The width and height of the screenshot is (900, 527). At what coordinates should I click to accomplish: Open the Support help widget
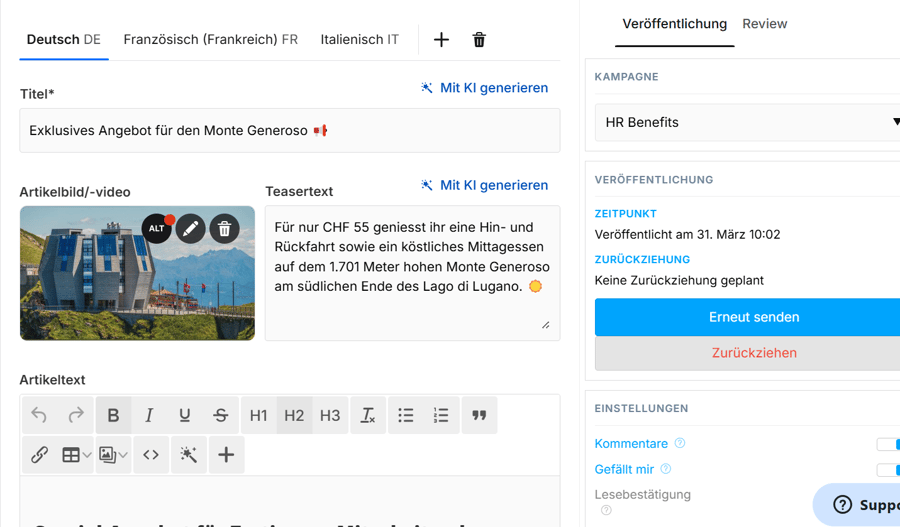858,505
